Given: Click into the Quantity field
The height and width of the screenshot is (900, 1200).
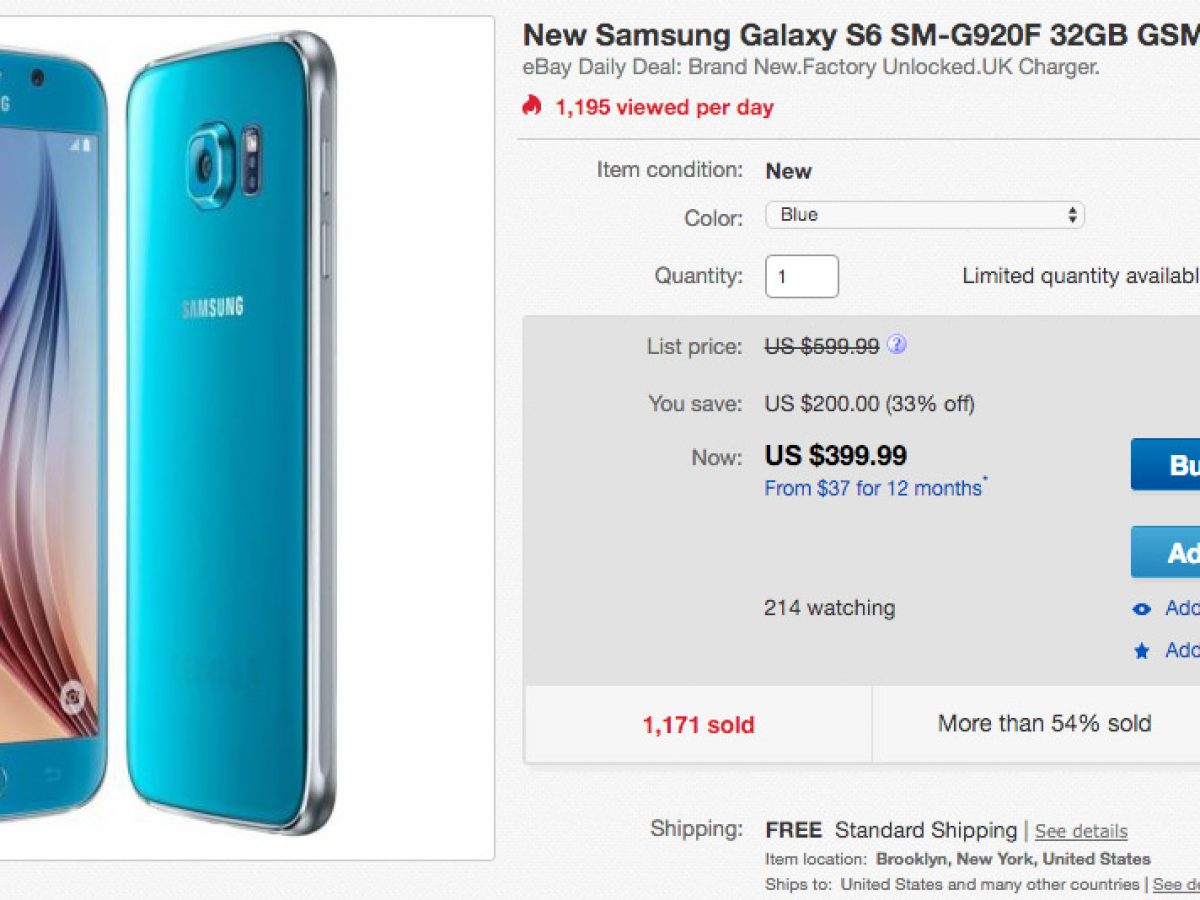Looking at the screenshot, I should point(801,276).
